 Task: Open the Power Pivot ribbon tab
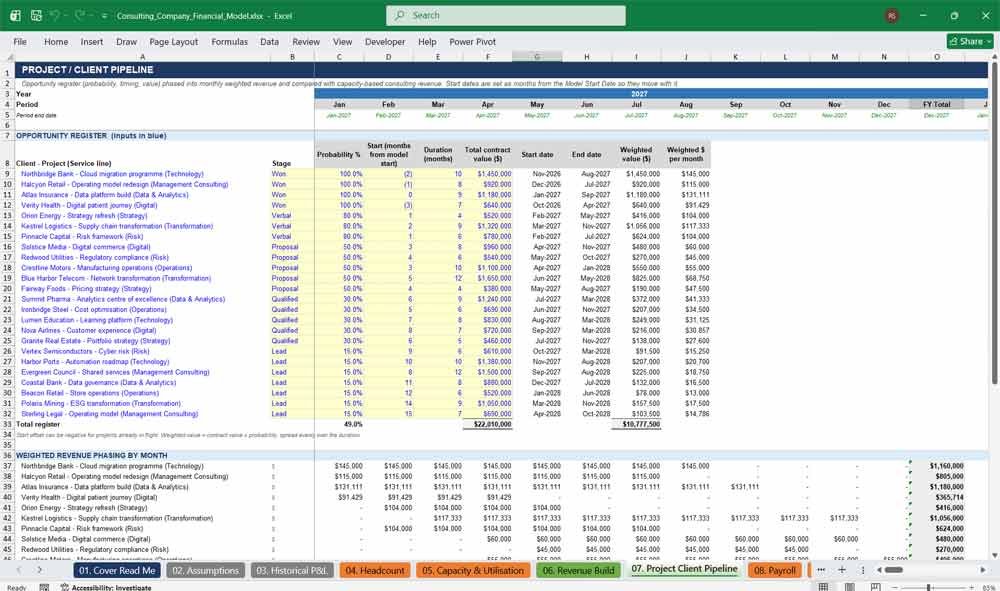(x=473, y=41)
